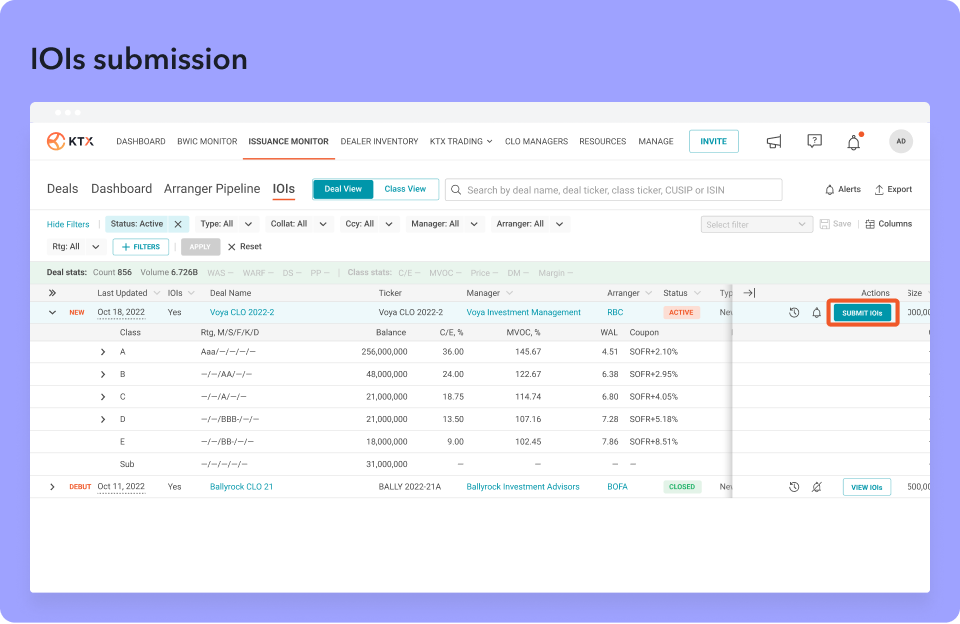This screenshot has width=960, height=624.
Task: Click the history icon for Voya CLO 2022-2
Action: click(x=794, y=313)
